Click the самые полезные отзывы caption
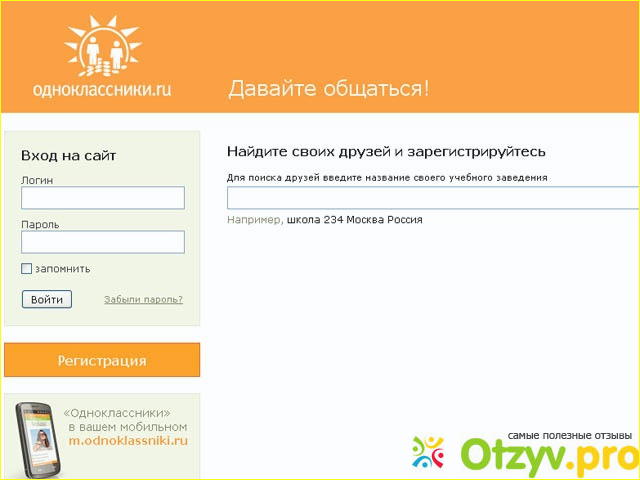This screenshot has width=640, height=480. [x=569, y=436]
